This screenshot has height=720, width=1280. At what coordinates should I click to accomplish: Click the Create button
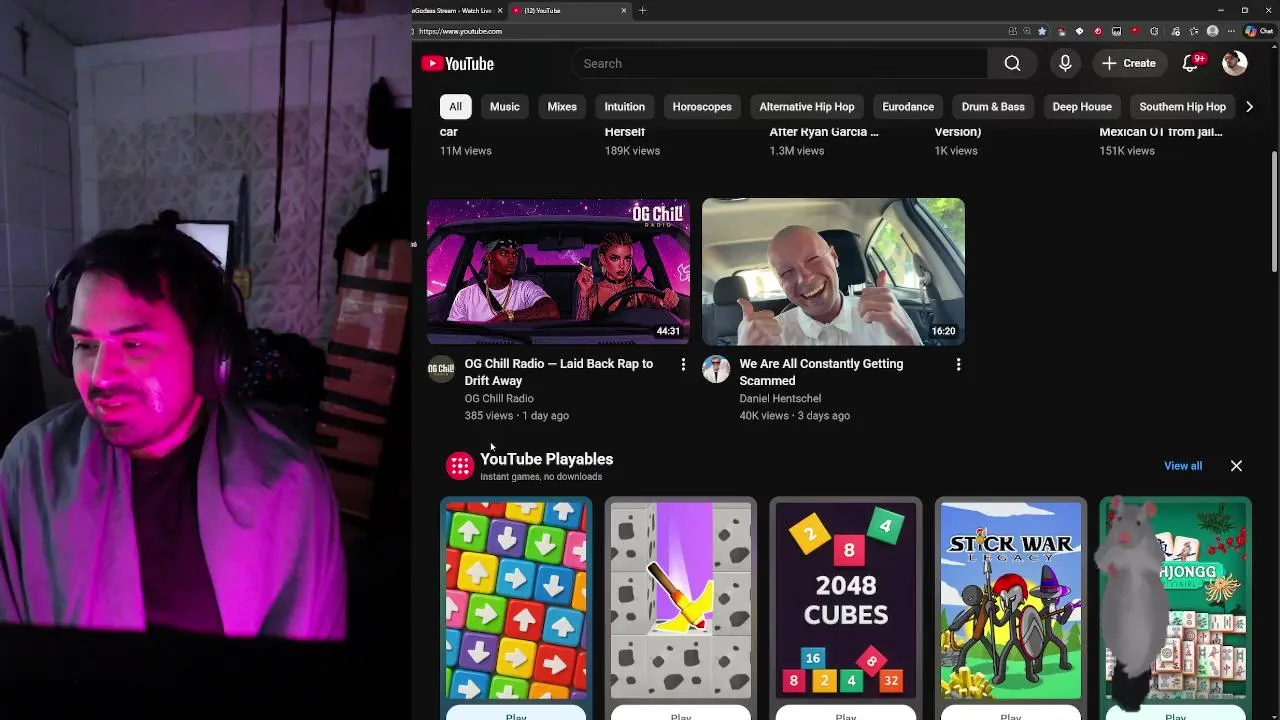(1129, 64)
